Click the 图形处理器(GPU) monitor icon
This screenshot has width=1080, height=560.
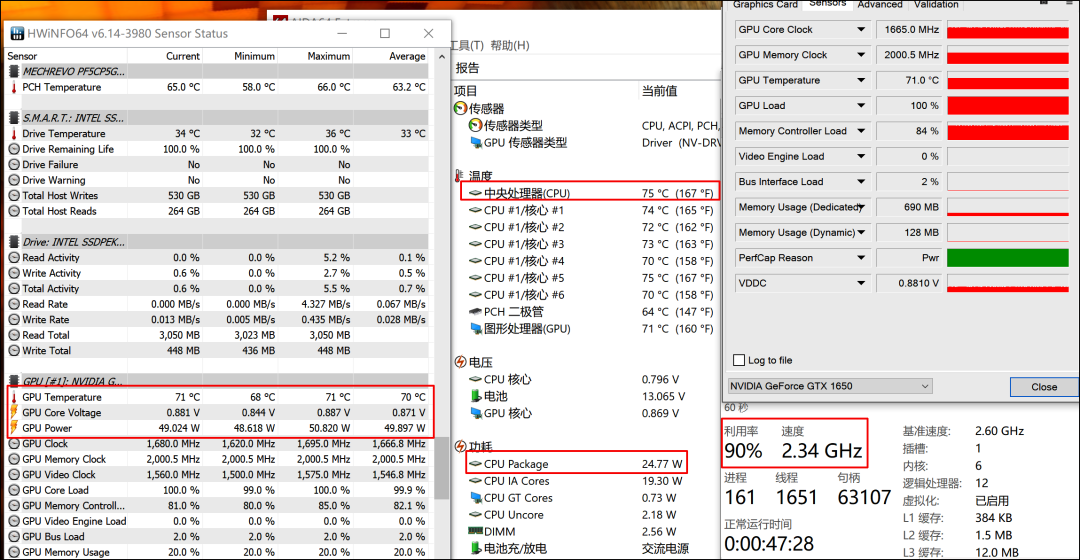pos(475,329)
